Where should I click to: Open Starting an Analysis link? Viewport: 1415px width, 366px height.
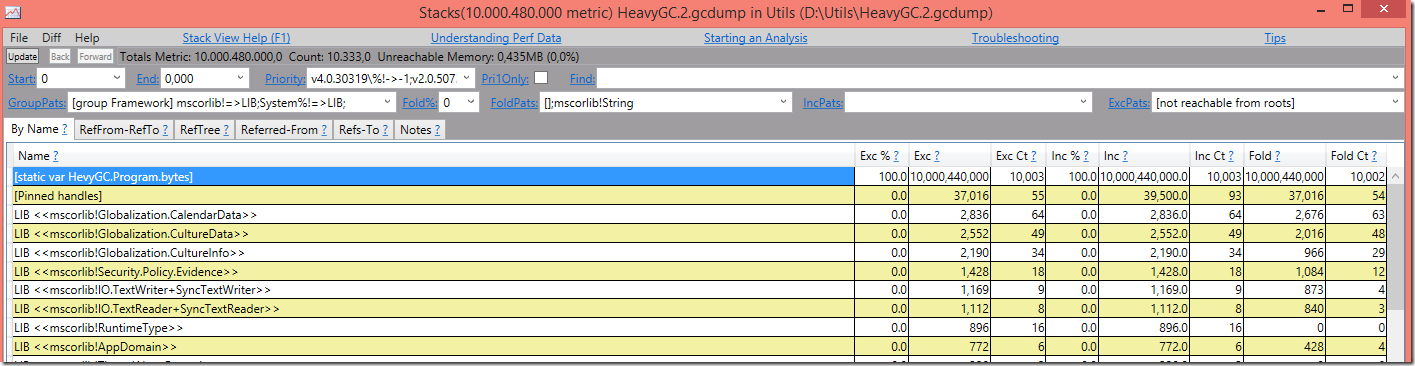(x=755, y=38)
